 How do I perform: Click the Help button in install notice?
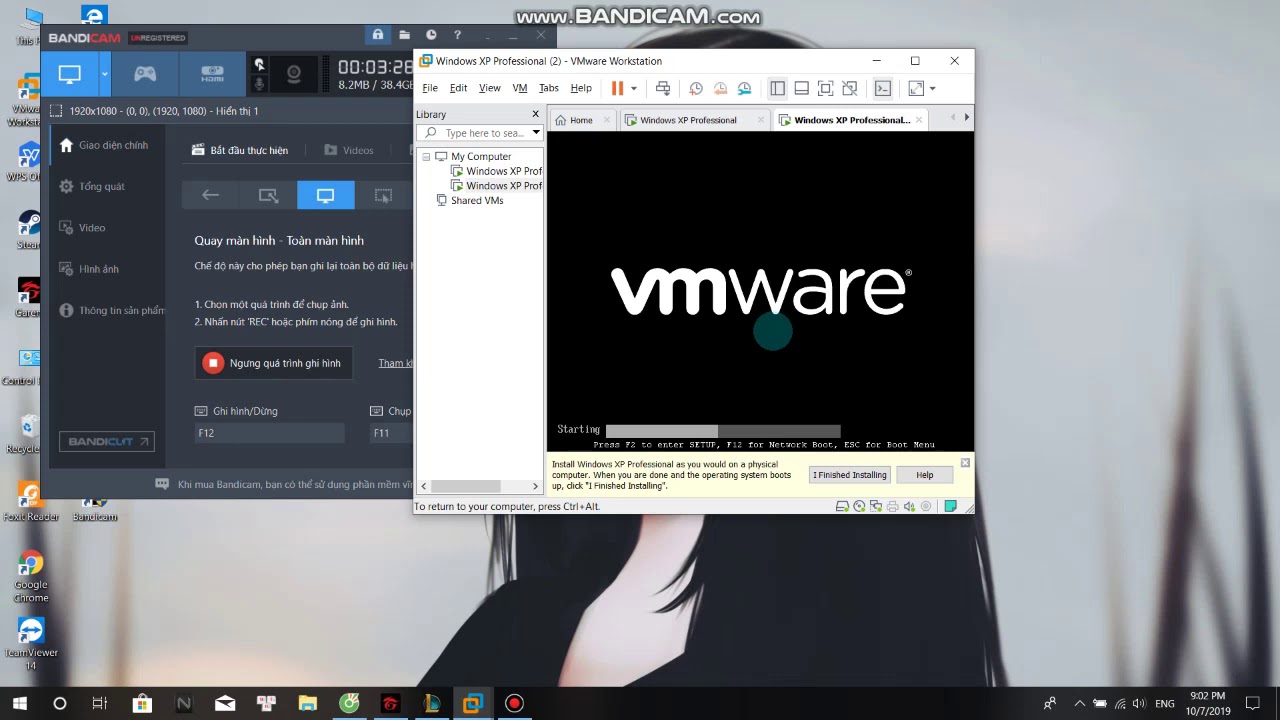click(924, 475)
